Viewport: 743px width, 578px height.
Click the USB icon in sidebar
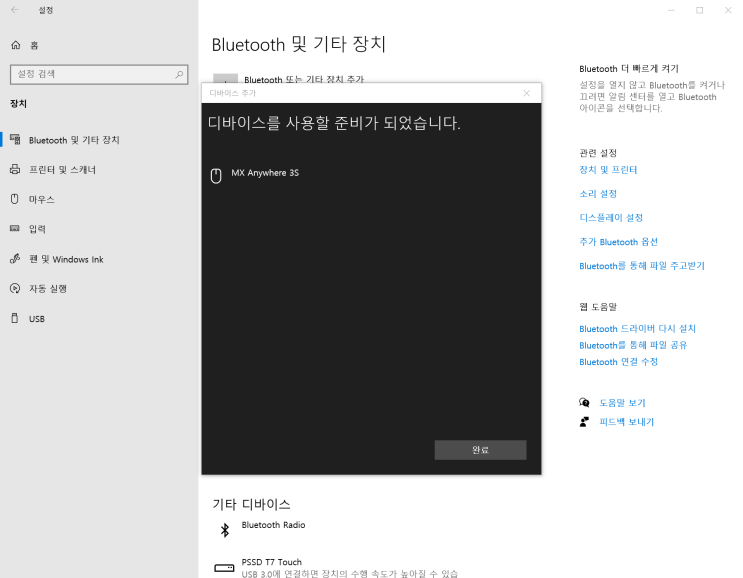(15, 318)
